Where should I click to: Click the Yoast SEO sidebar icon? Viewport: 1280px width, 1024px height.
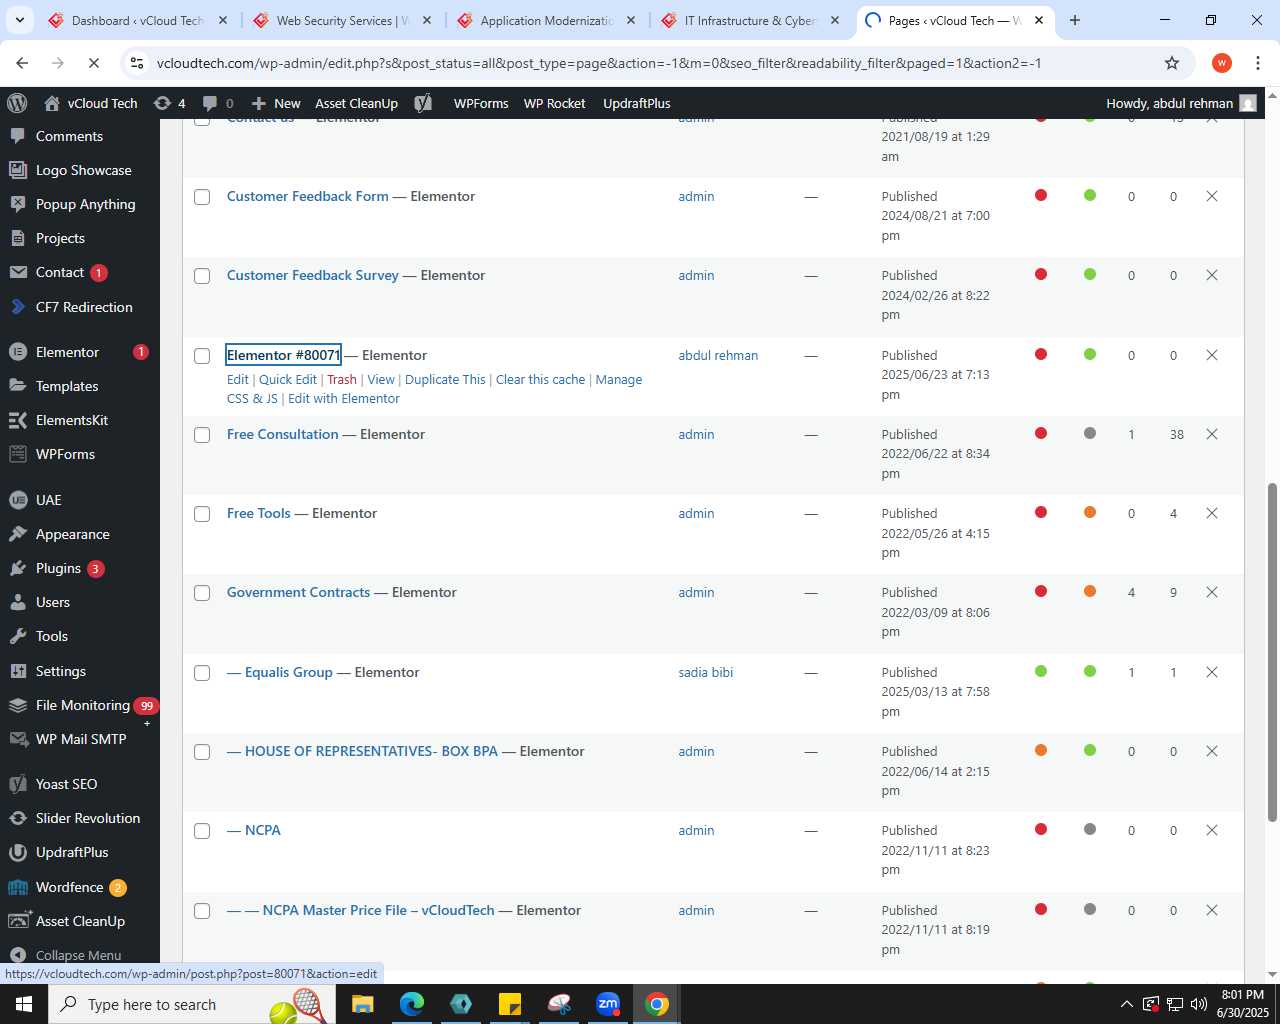point(18,784)
